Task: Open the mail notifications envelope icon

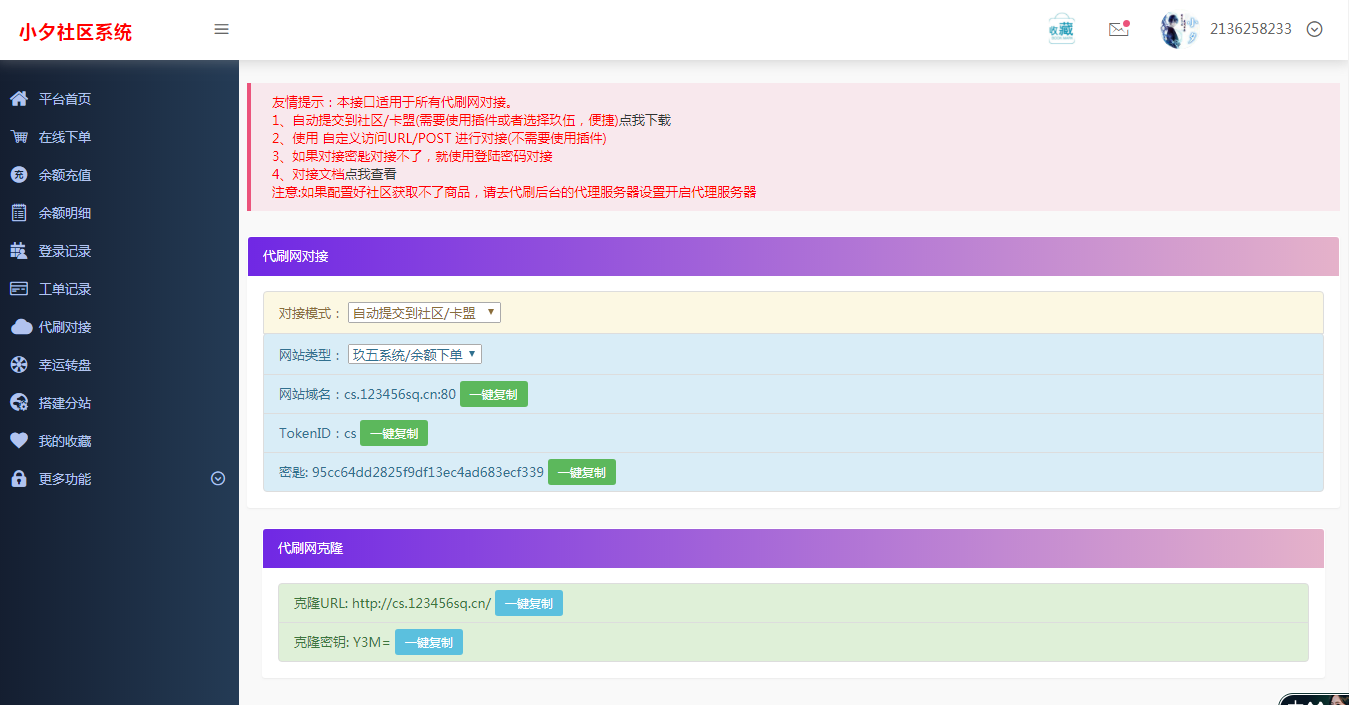Action: click(x=1119, y=29)
